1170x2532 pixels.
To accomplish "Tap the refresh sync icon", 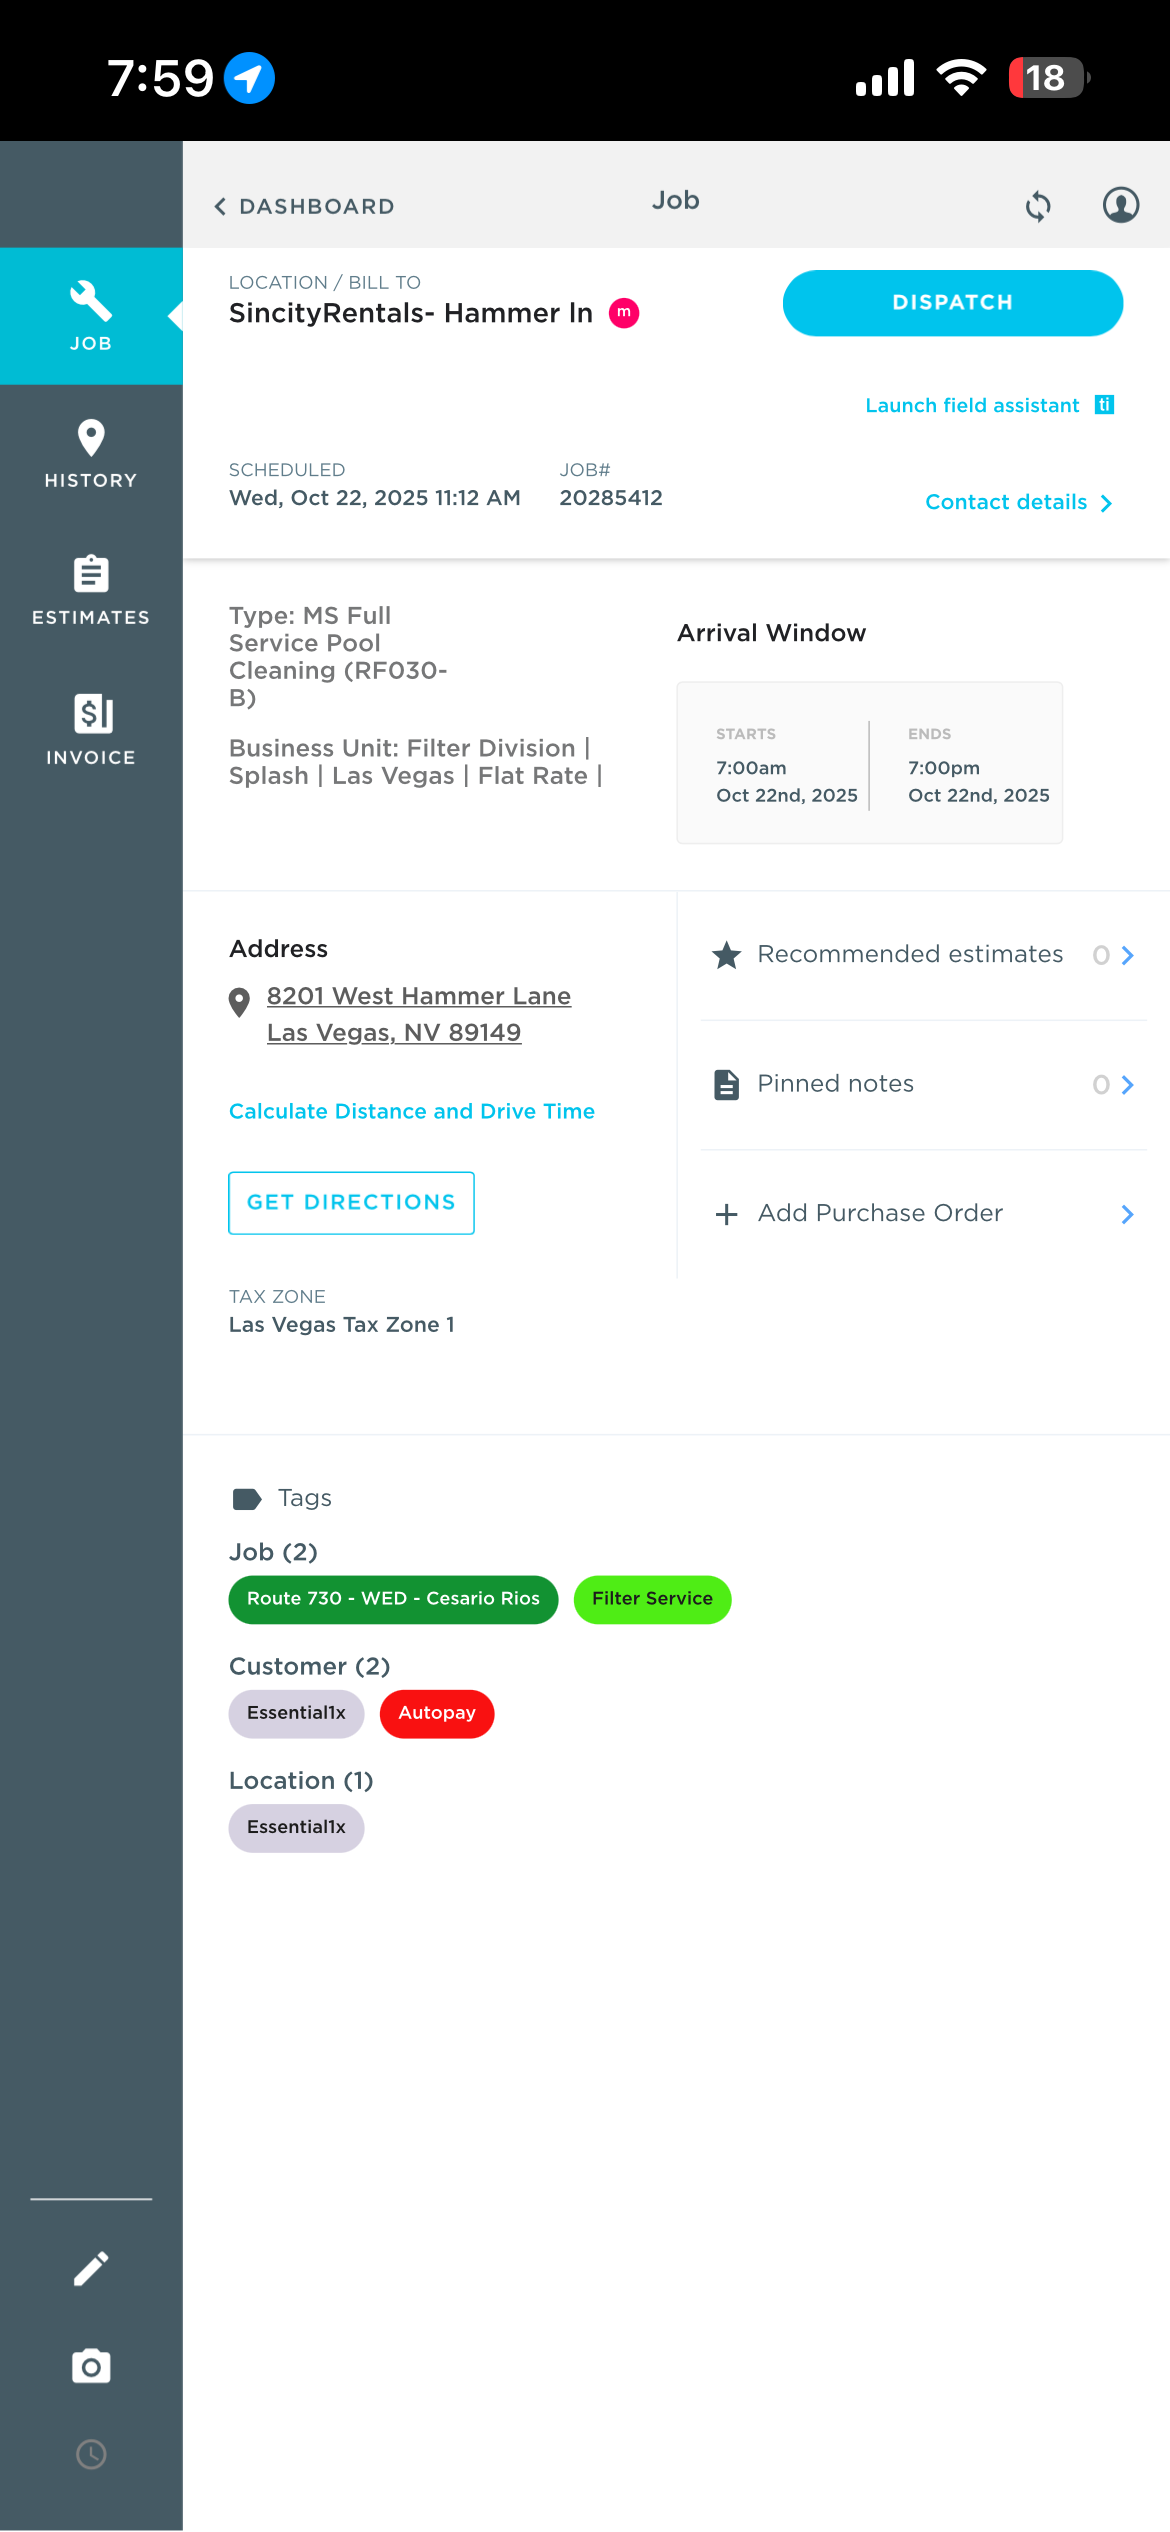I will (x=1038, y=206).
